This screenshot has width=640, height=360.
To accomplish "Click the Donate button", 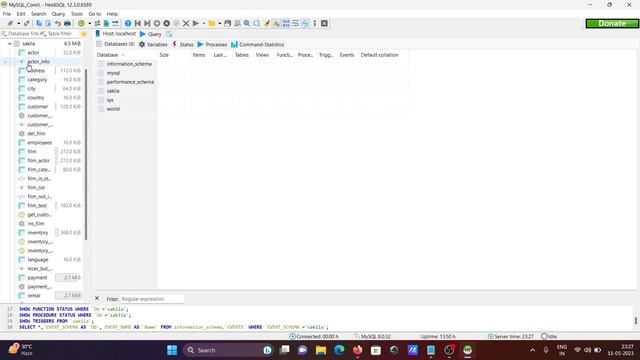I will [x=612, y=23].
